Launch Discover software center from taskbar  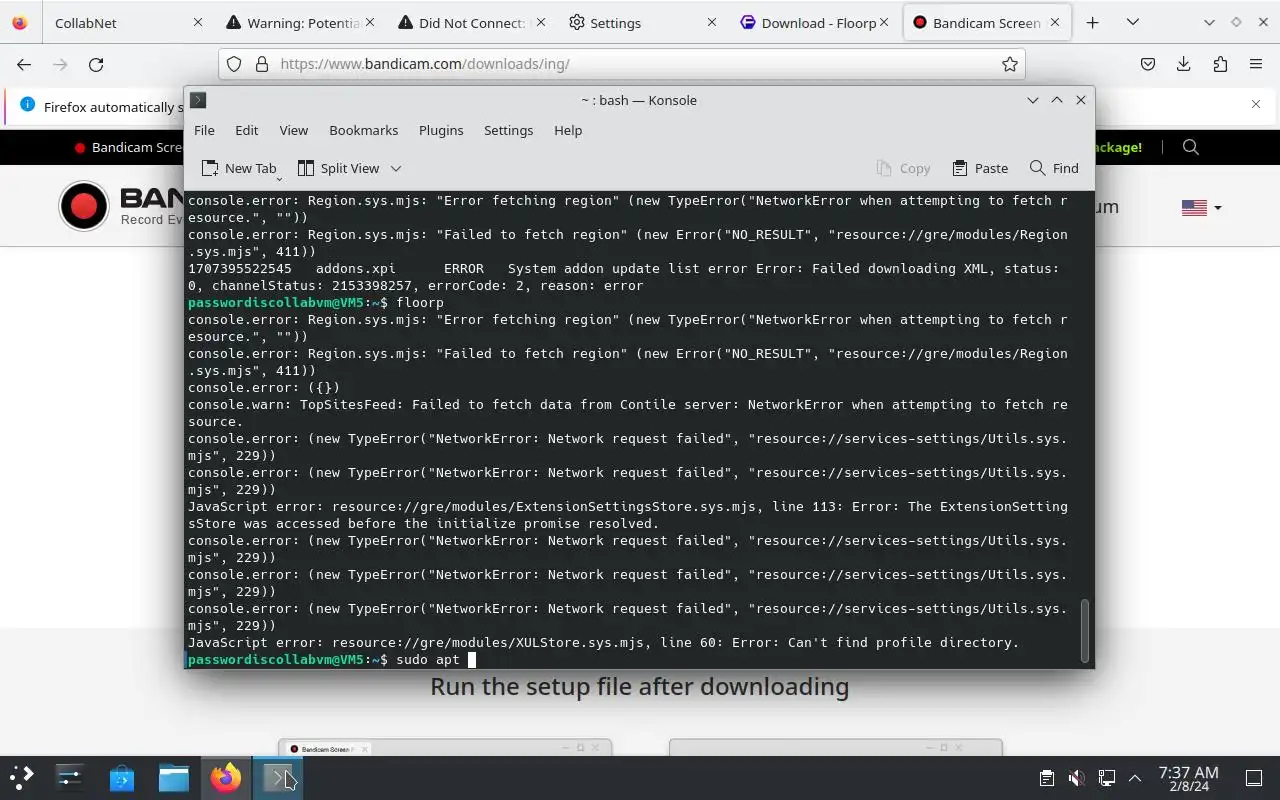tap(122, 778)
